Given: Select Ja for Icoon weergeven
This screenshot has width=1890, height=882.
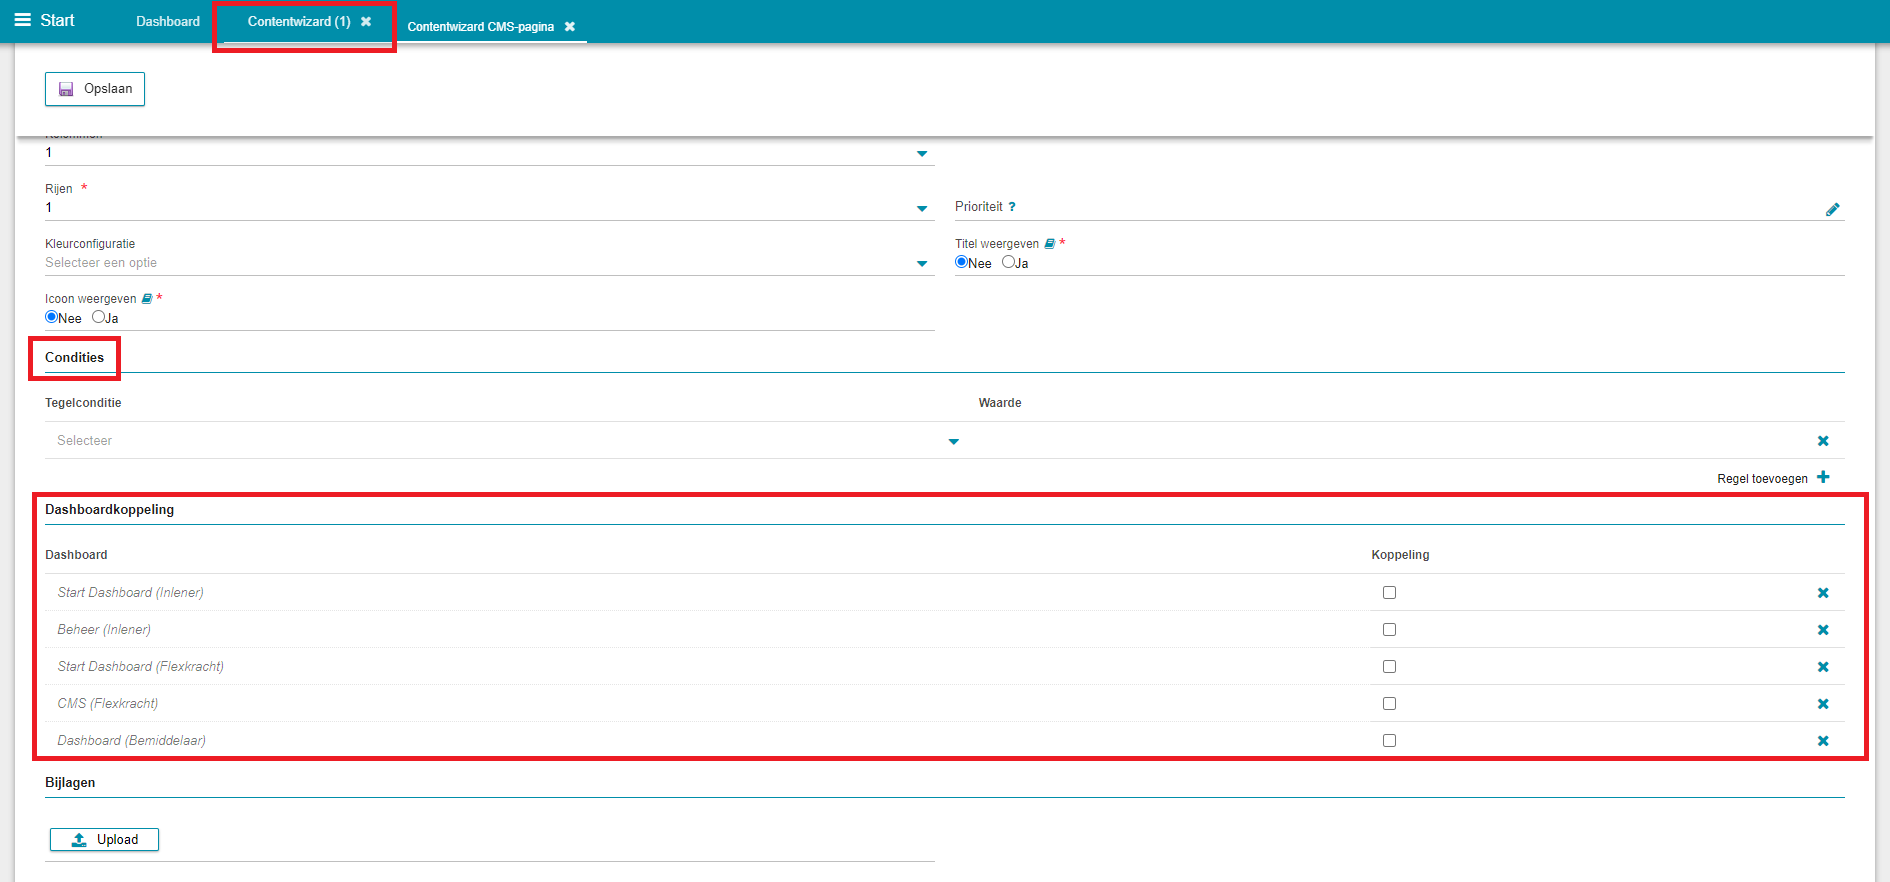Looking at the screenshot, I should (98, 317).
